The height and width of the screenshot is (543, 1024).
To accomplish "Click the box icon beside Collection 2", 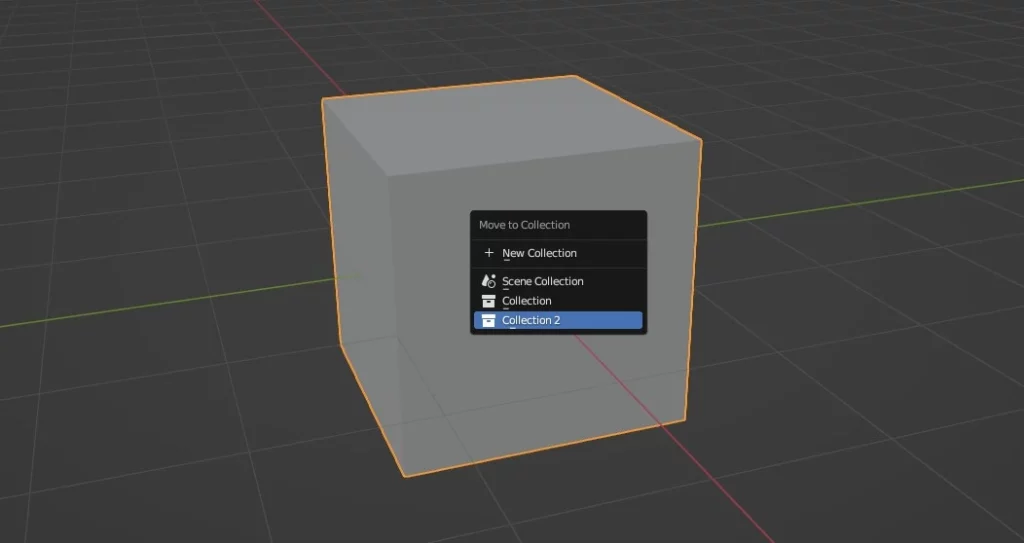I will pyautogui.click(x=488, y=320).
